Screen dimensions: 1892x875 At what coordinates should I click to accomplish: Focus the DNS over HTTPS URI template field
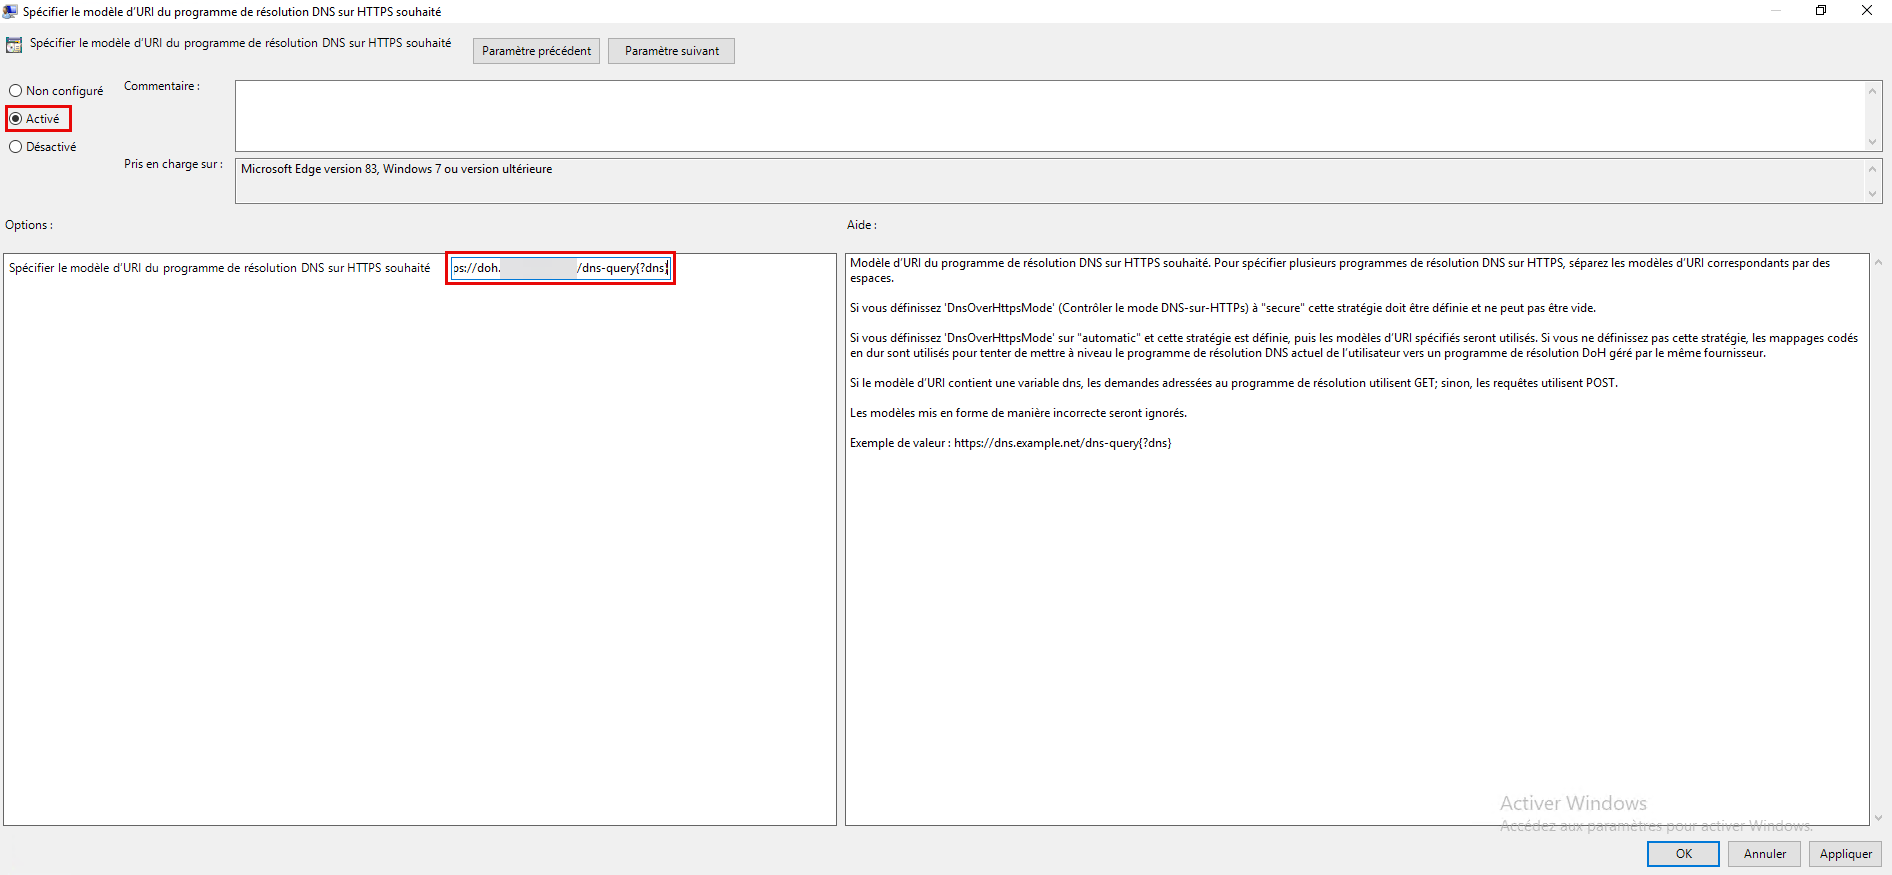[561, 268]
